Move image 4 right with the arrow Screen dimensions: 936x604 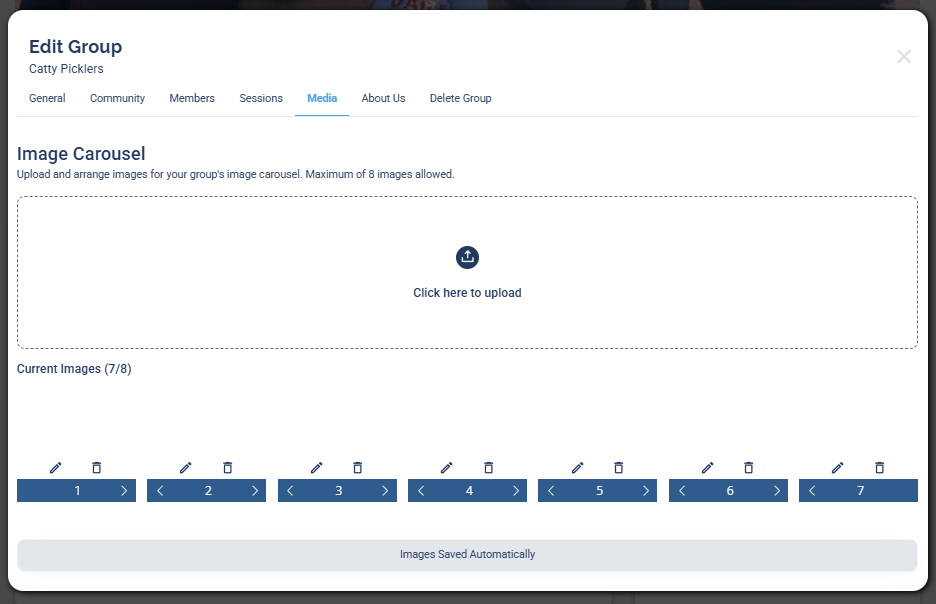pyautogui.click(x=516, y=491)
